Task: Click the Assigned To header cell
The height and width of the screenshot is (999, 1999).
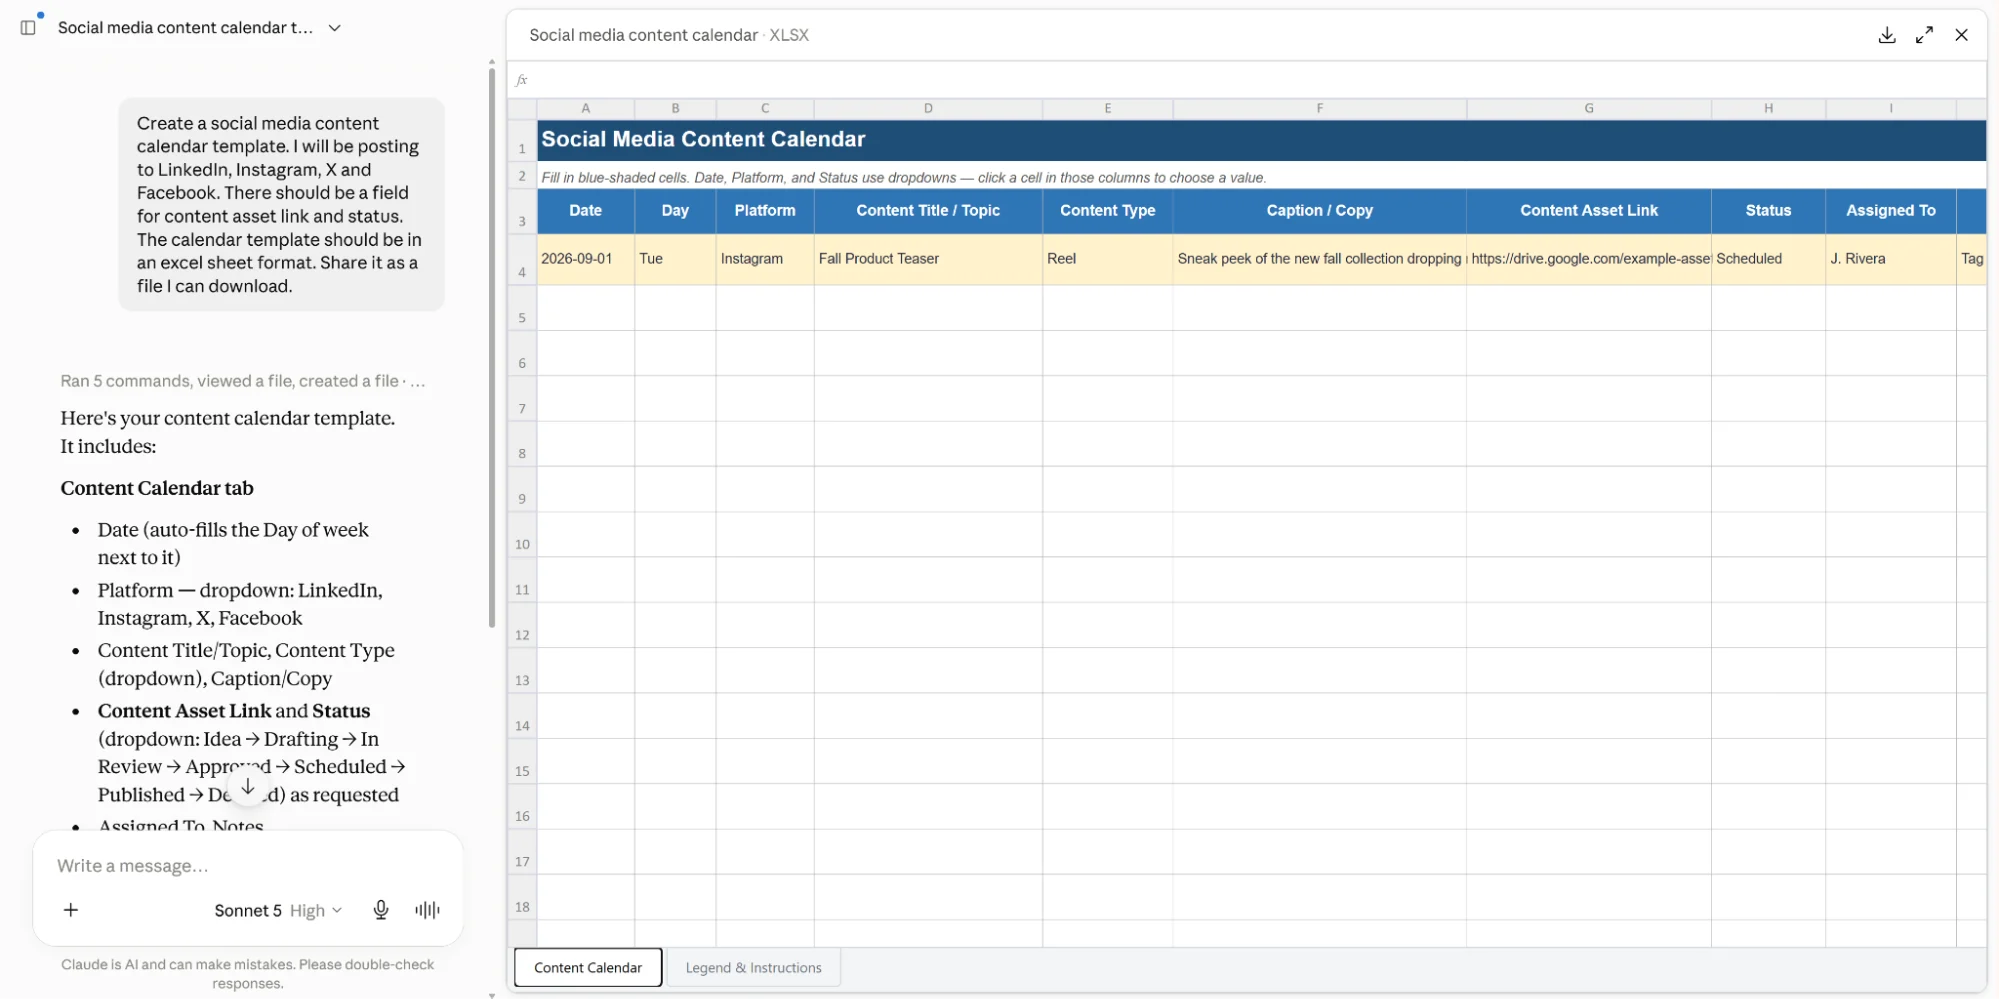Action: (x=1890, y=211)
